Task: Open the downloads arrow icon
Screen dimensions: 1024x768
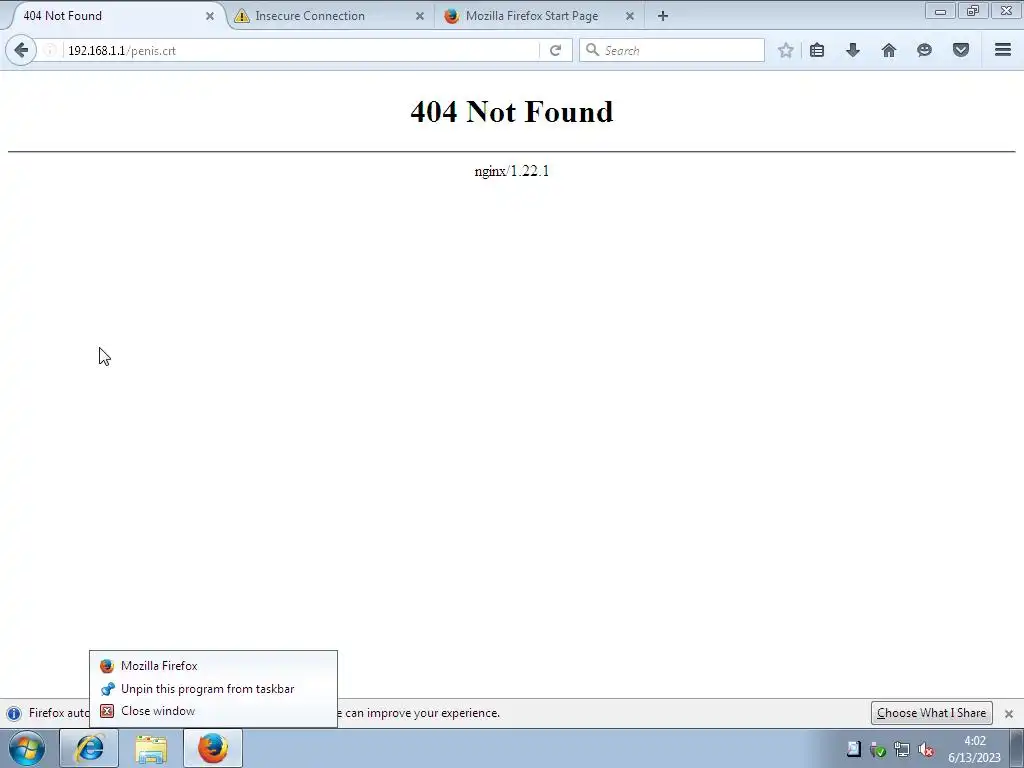Action: tap(853, 50)
